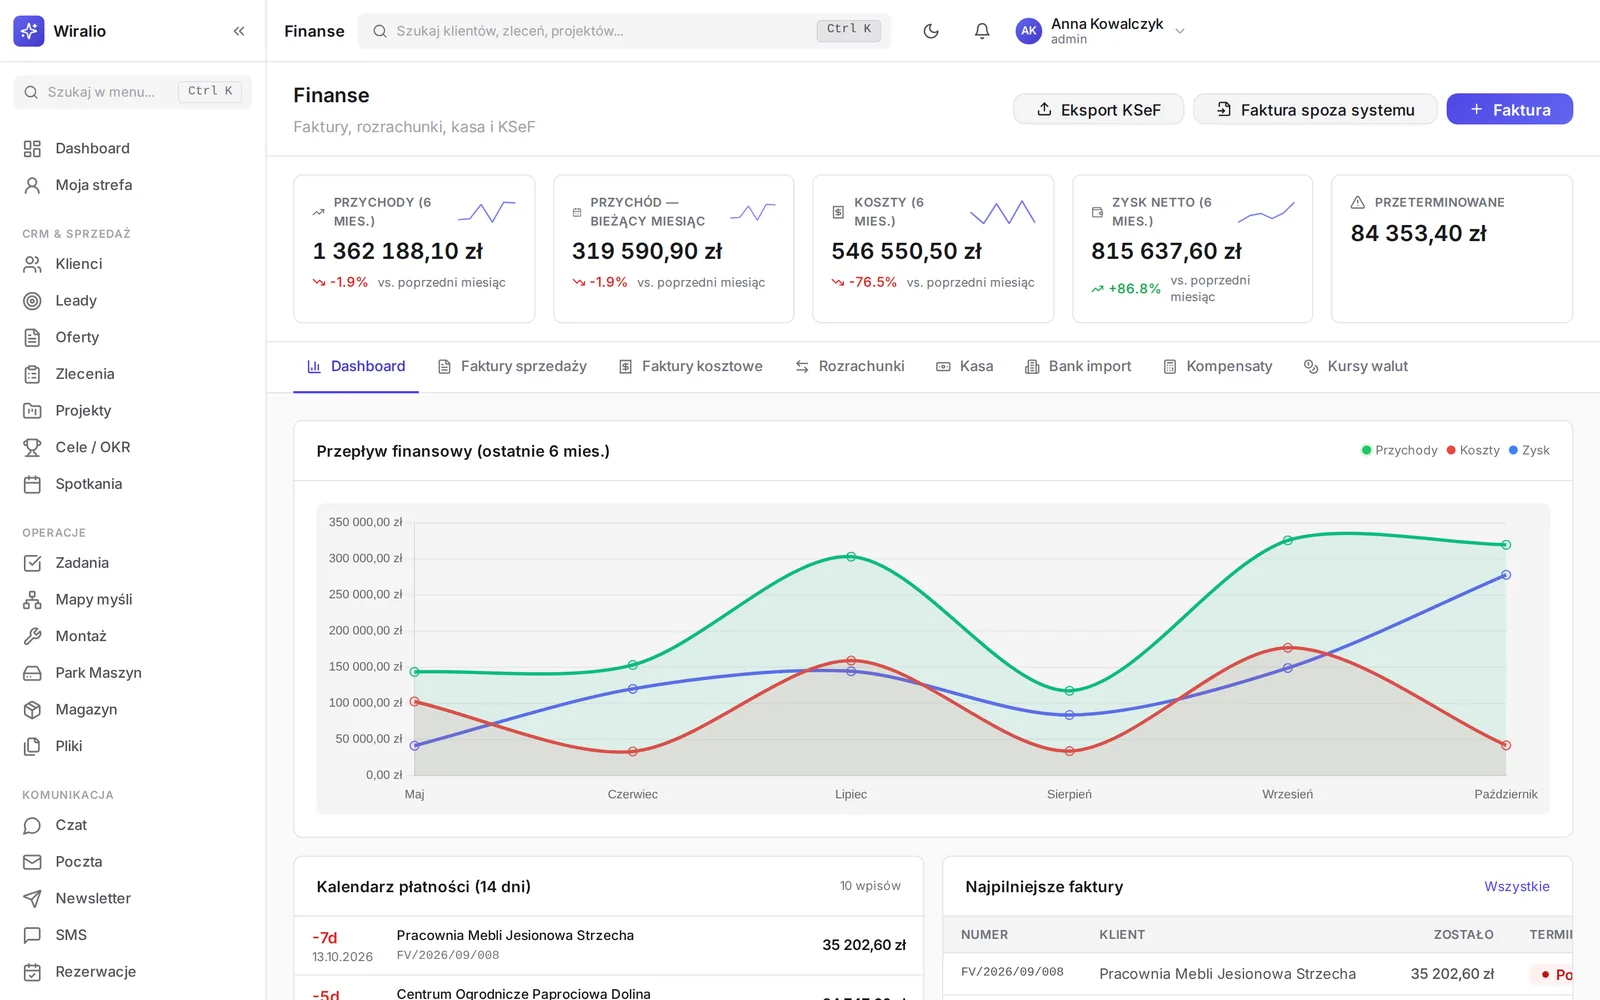The height and width of the screenshot is (1000, 1600).
Task: Open Leady target icon item
Action: 133,301
